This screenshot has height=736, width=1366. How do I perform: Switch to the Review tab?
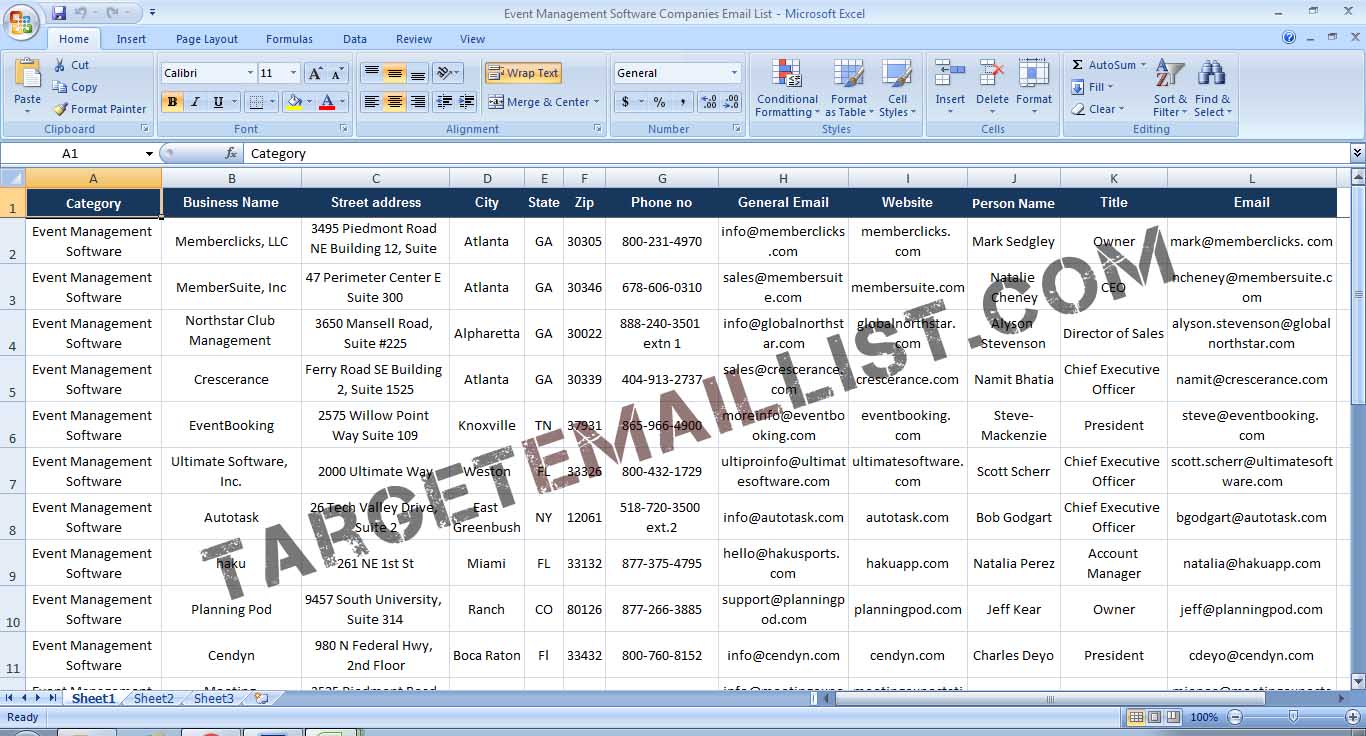pos(414,39)
